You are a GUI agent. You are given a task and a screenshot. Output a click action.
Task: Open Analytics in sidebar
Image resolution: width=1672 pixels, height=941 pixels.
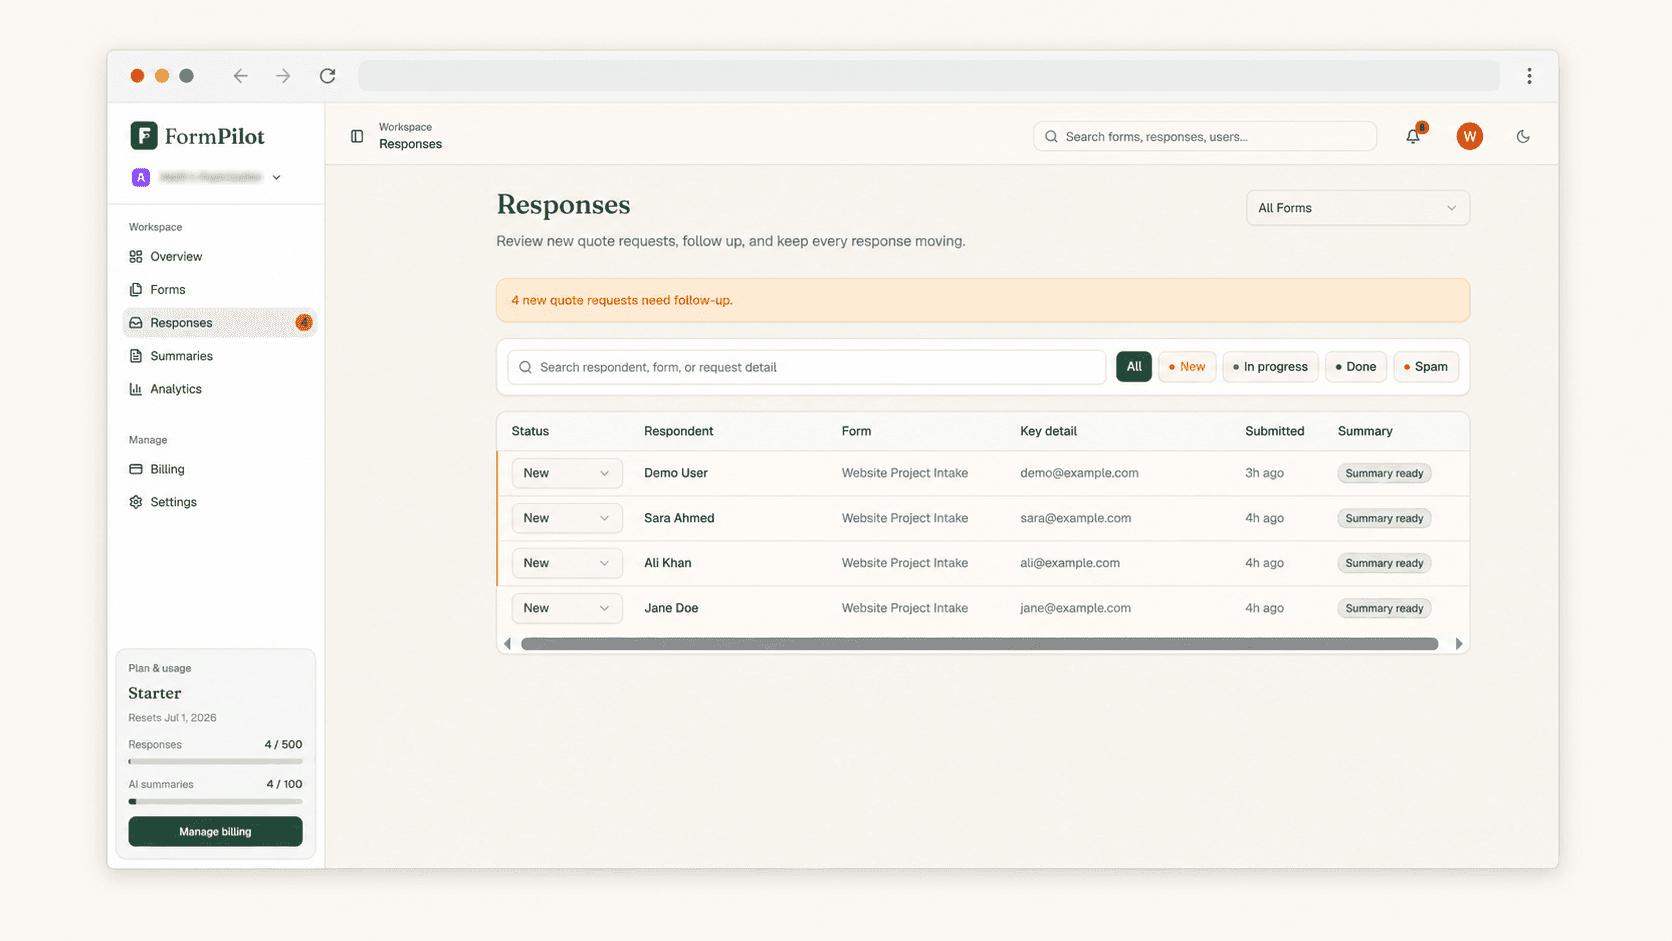219,389
